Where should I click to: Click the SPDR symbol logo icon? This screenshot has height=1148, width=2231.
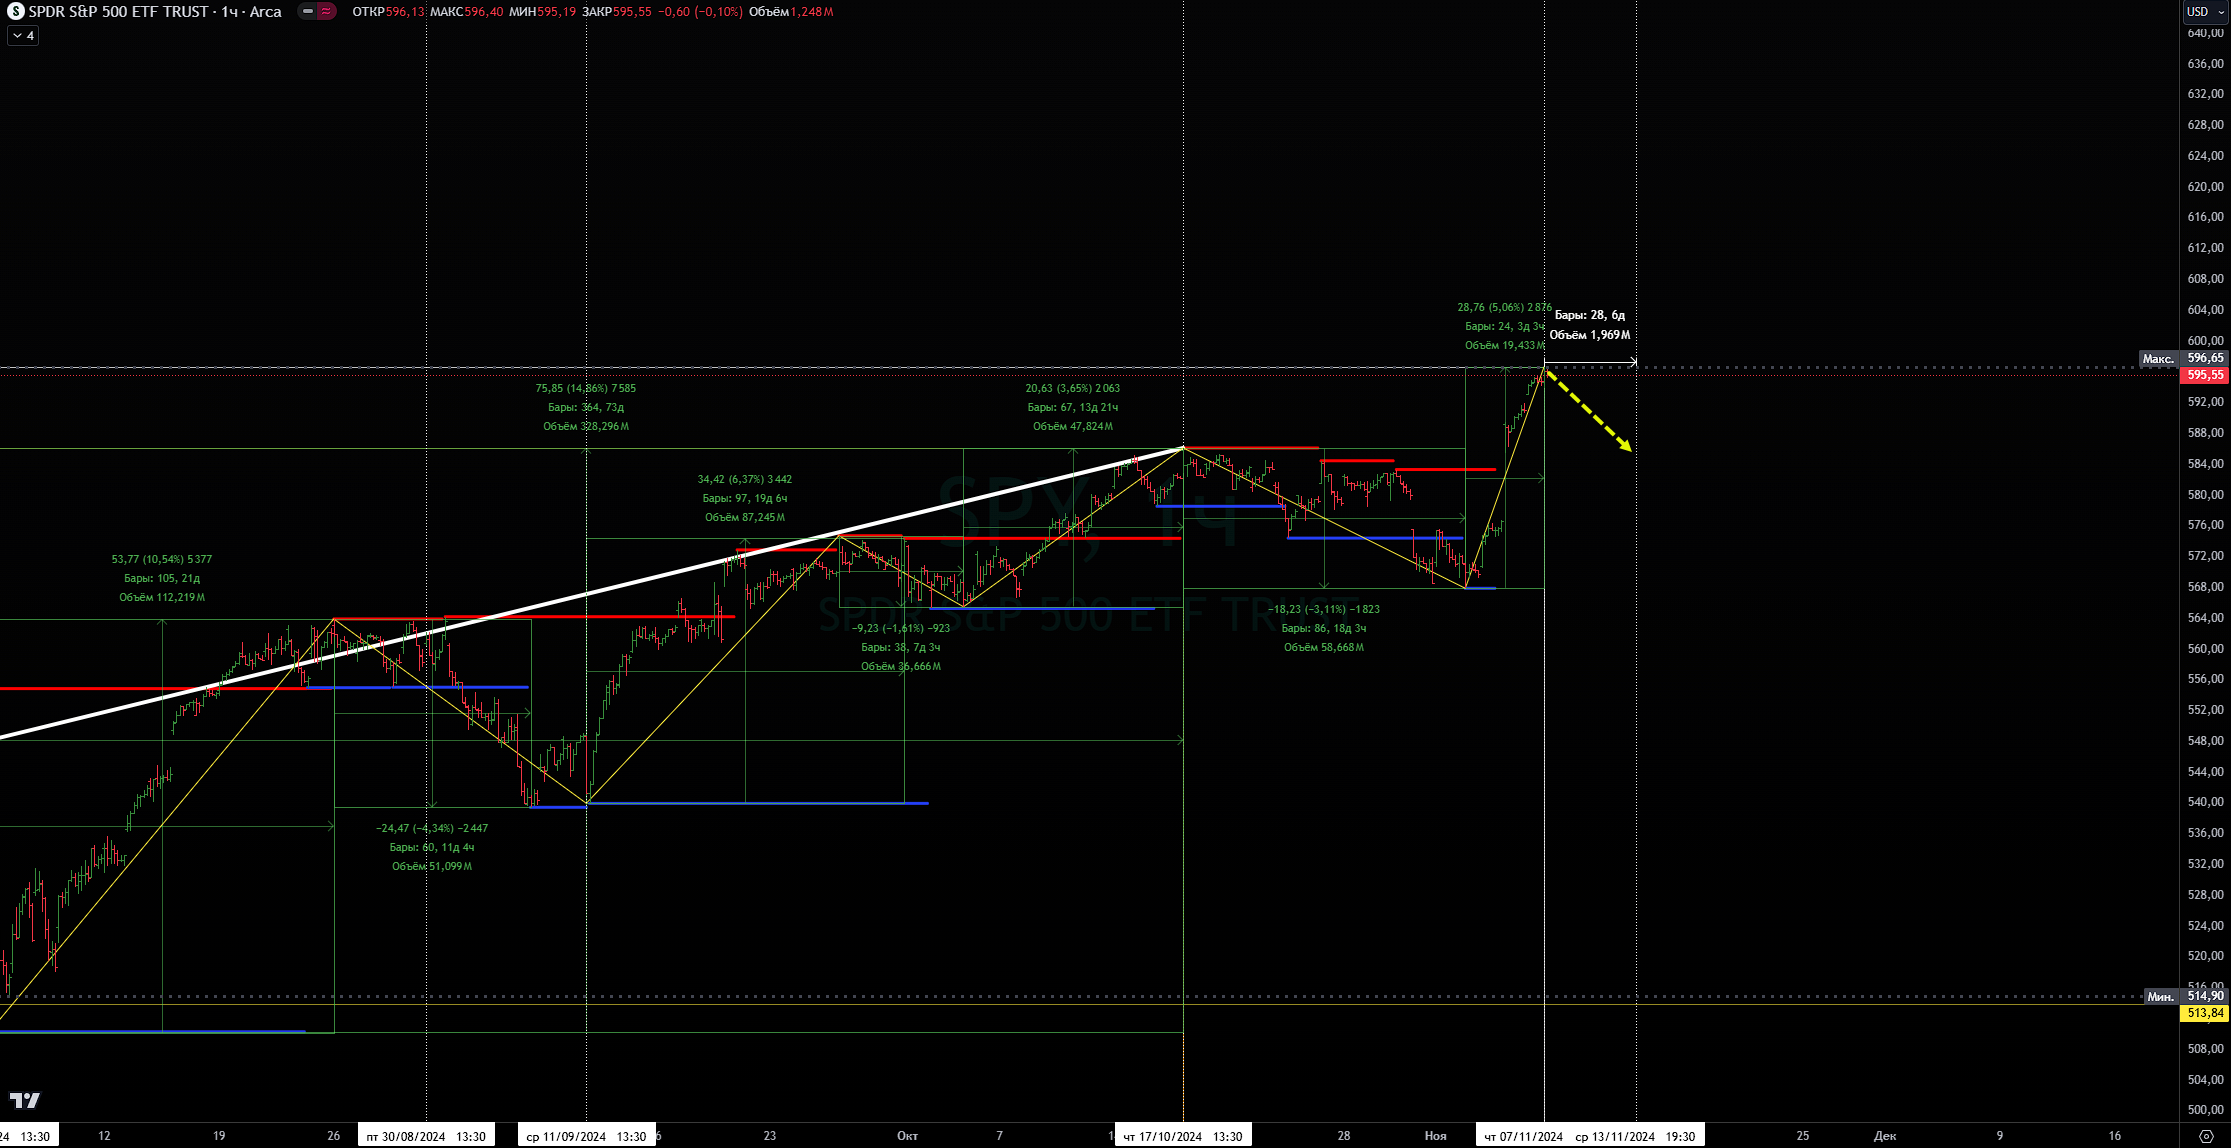tap(15, 12)
